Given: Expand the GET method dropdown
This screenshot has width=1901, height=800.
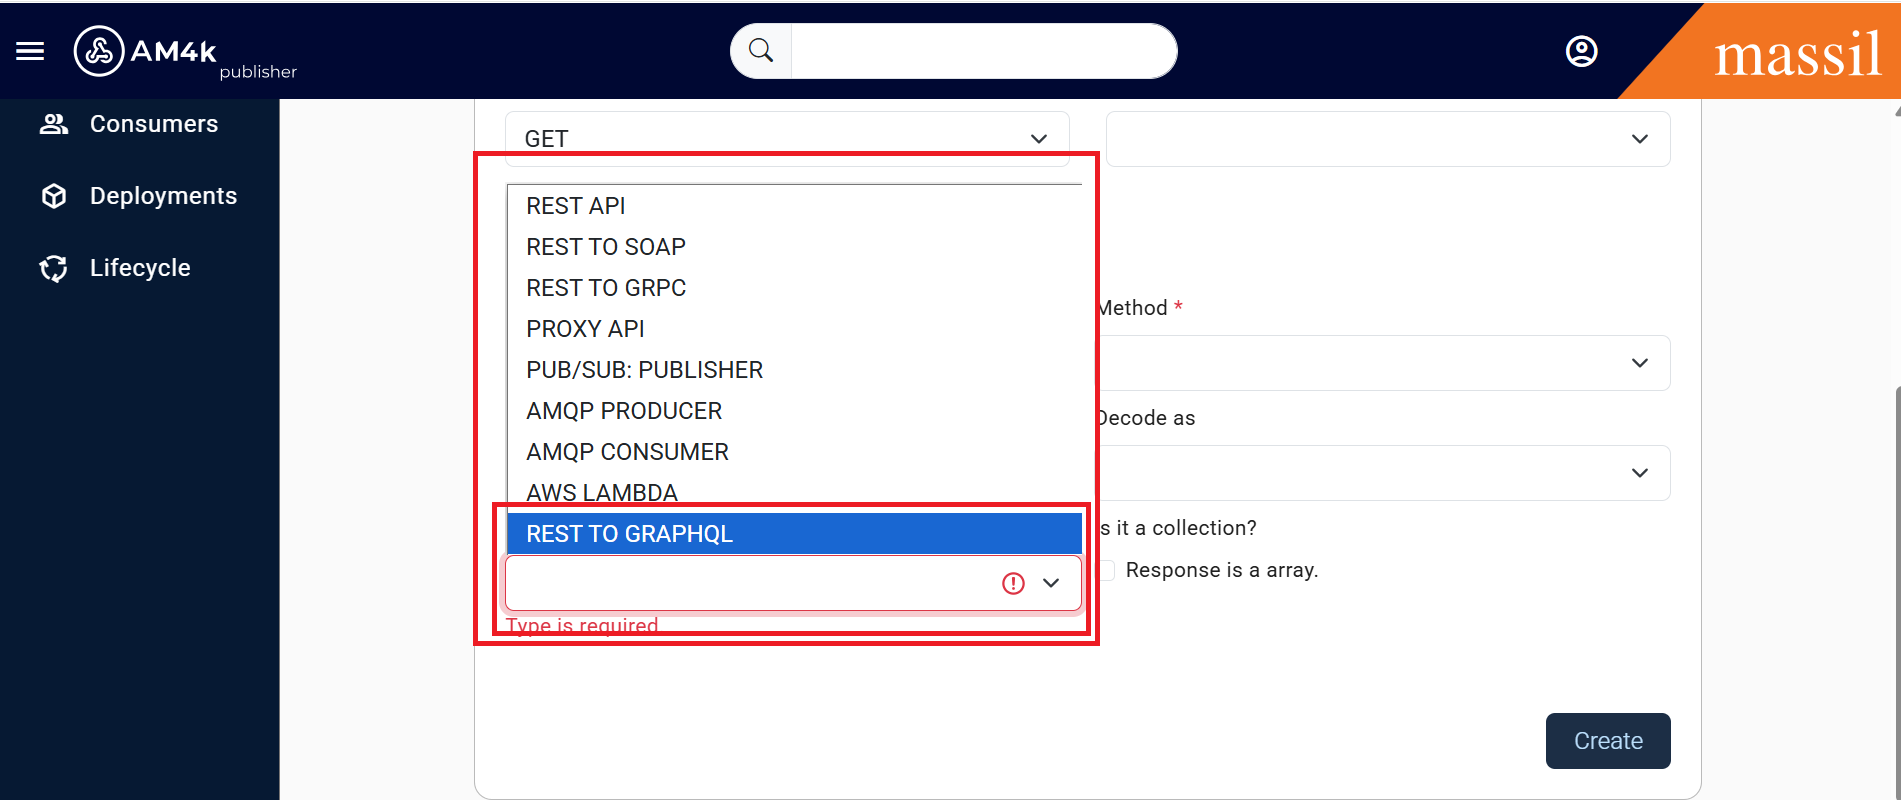Looking at the screenshot, I should [x=786, y=139].
